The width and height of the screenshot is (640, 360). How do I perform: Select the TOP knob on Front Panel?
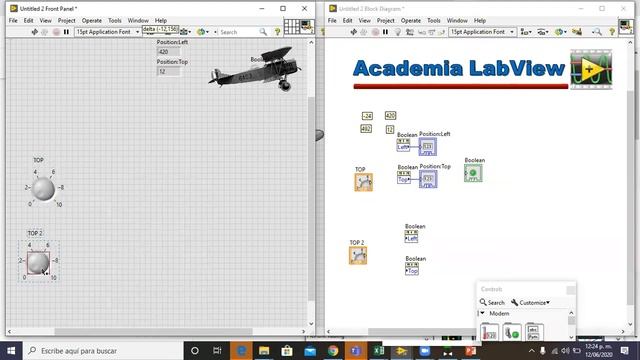click(x=43, y=189)
